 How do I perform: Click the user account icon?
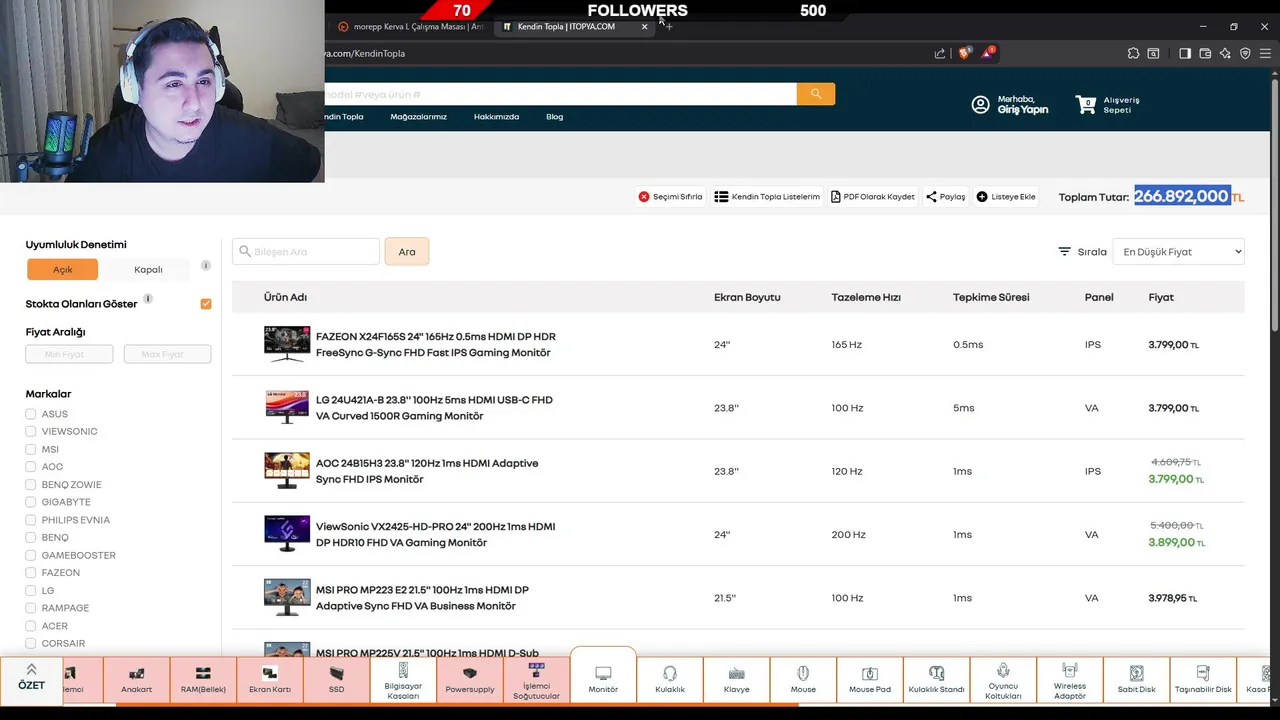point(980,104)
